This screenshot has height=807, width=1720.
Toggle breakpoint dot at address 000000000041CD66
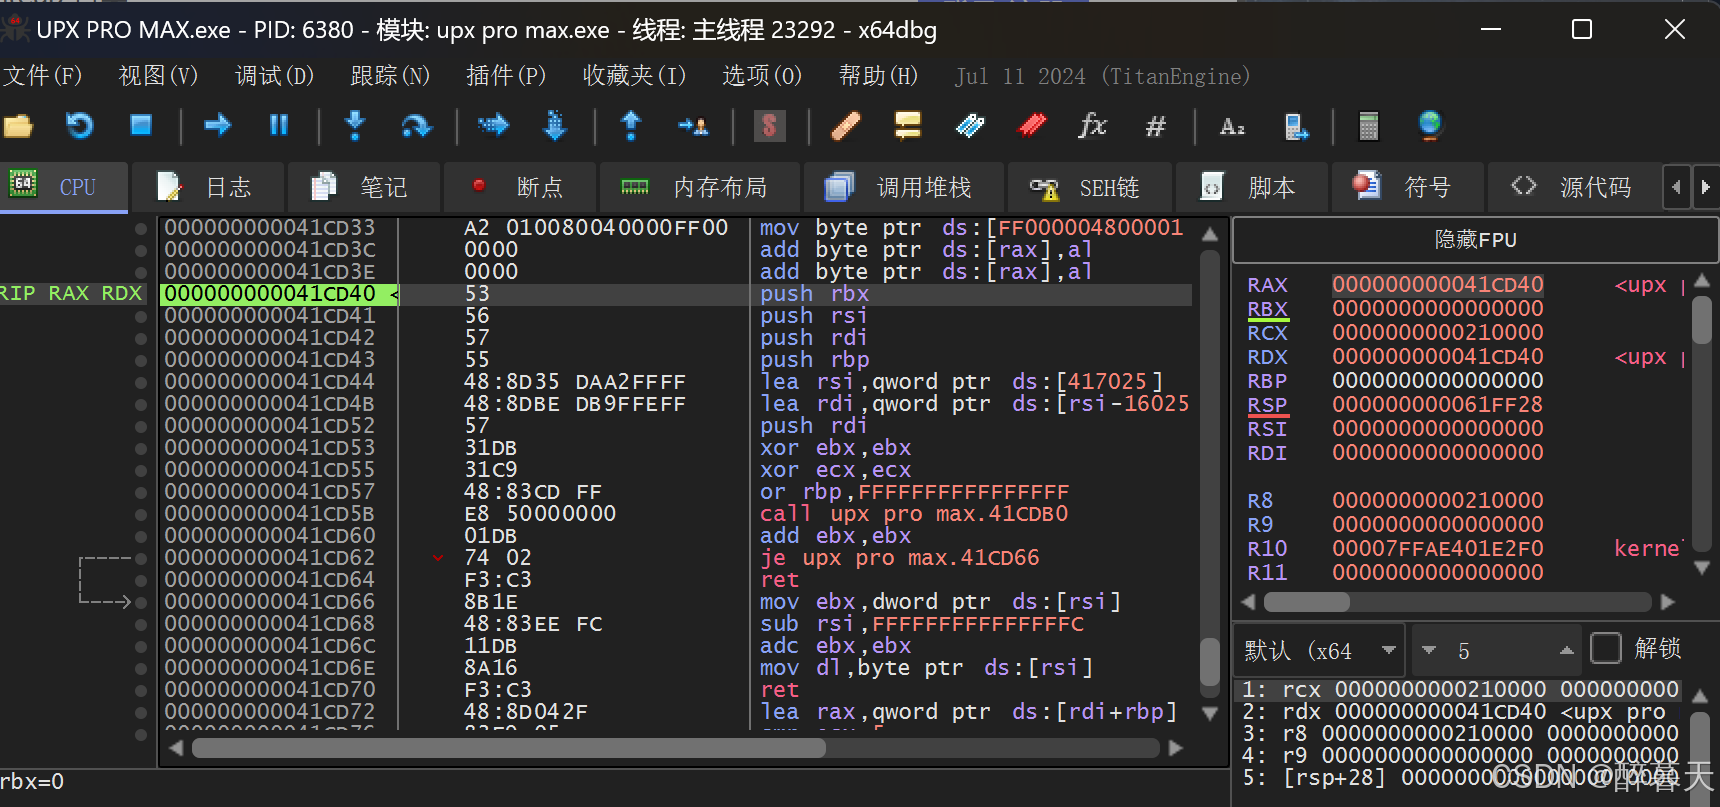tap(141, 602)
